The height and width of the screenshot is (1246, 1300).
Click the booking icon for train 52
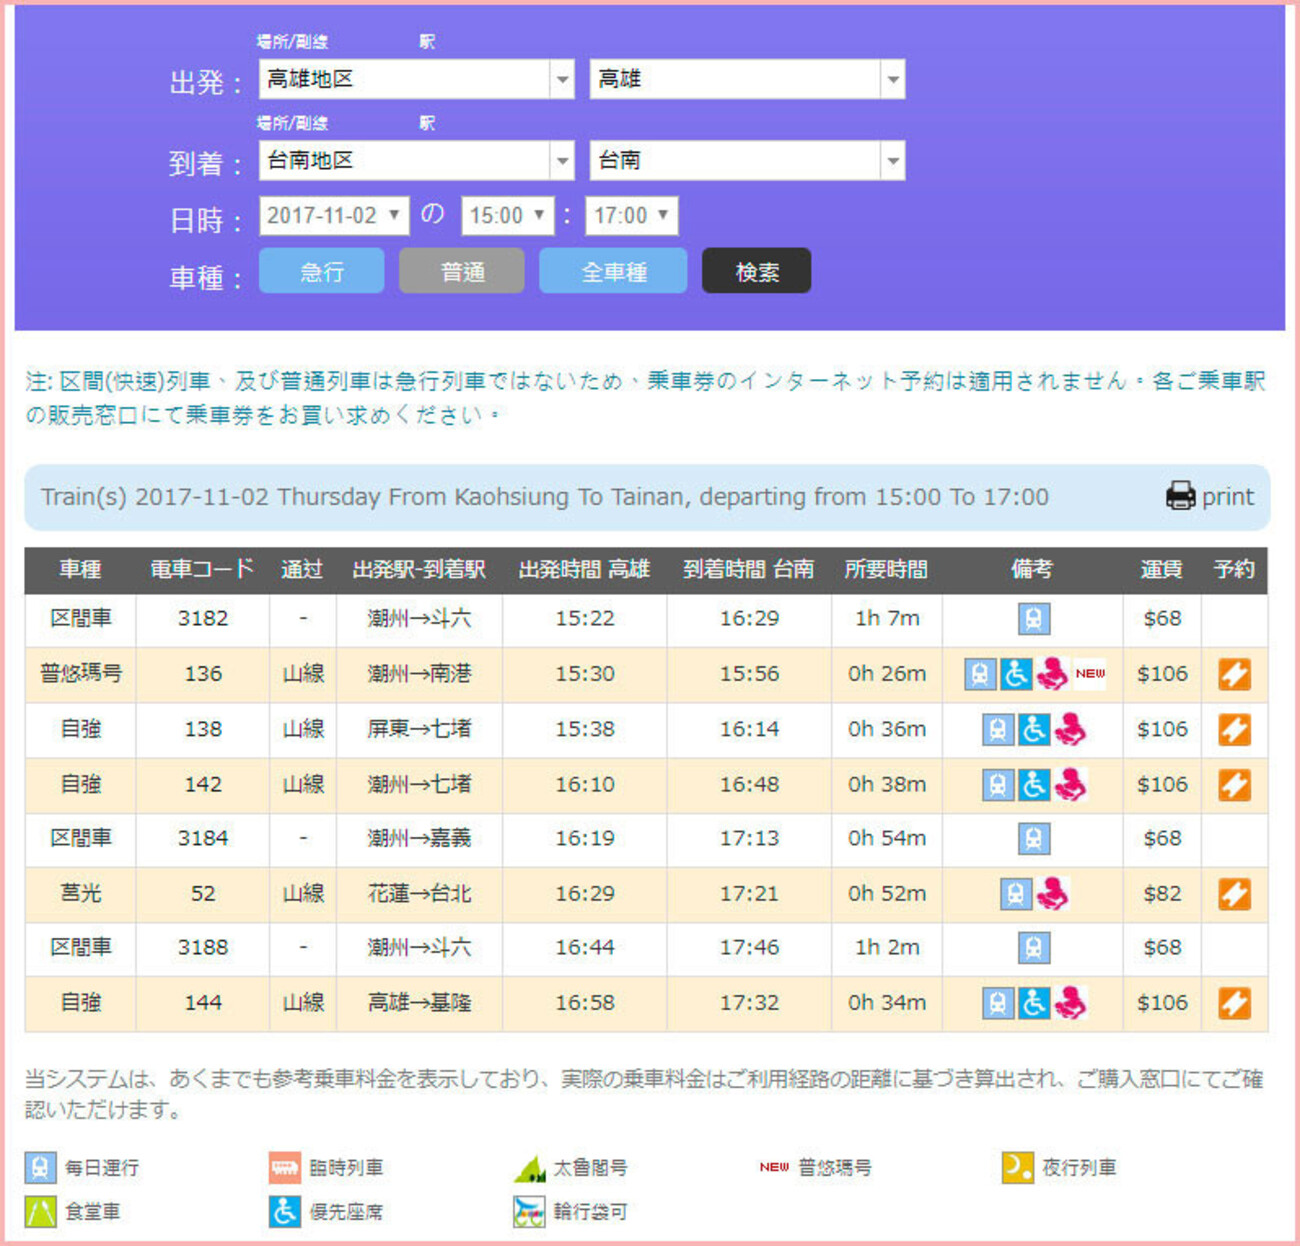click(1234, 894)
